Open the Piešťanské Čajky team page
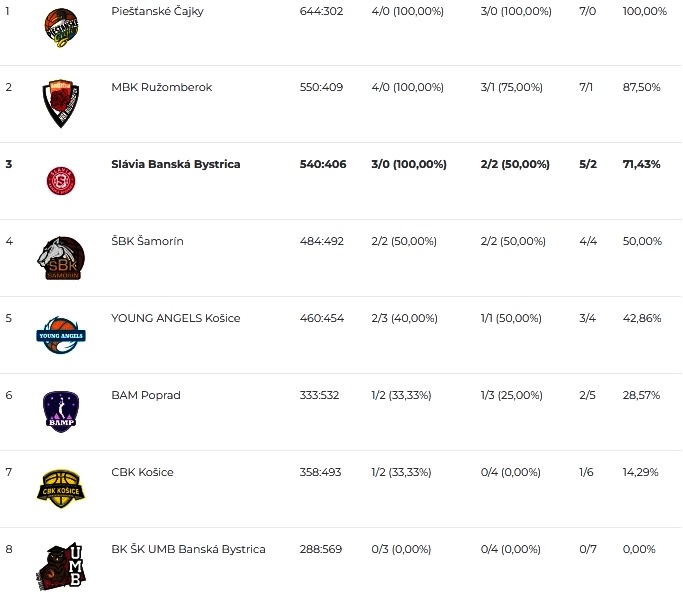 (x=157, y=11)
